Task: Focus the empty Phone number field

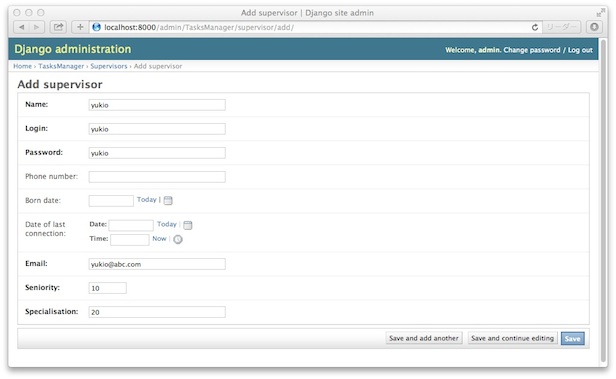Action: (157, 177)
